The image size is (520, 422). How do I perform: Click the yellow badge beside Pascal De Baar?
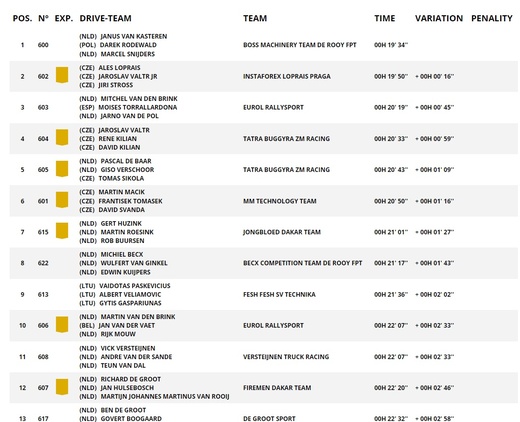tap(62, 169)
